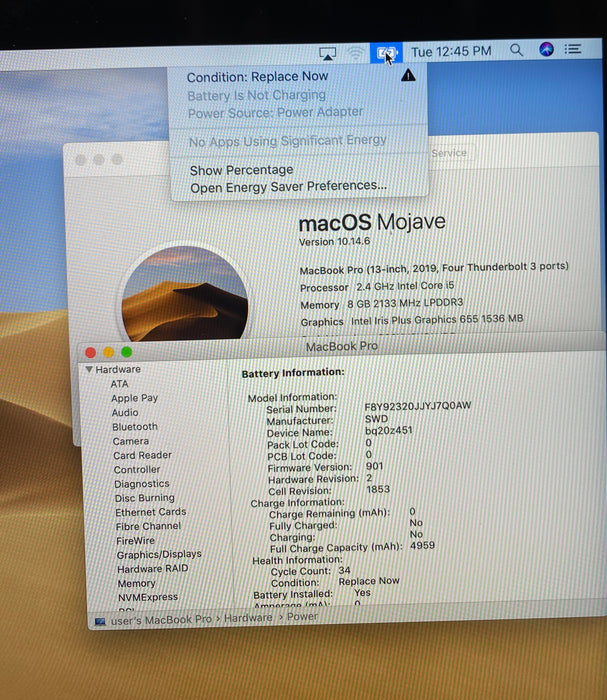Click Power in the bottom path bar
Viewport: 607px width, 700px height.
(x=302, y=617)
